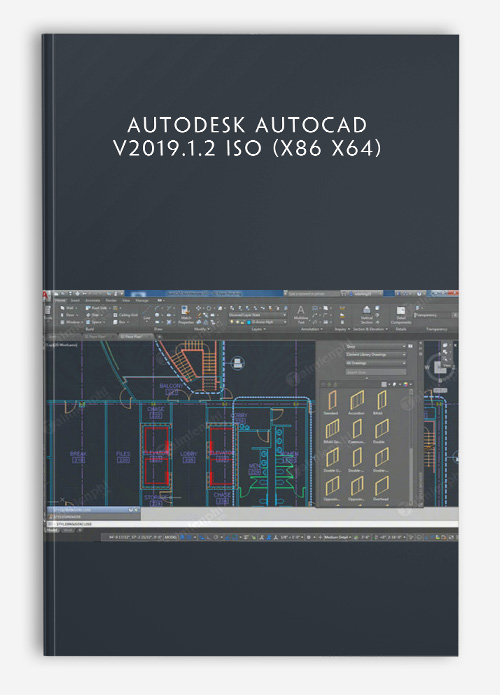Choose the Bifold door style icon

381,401
